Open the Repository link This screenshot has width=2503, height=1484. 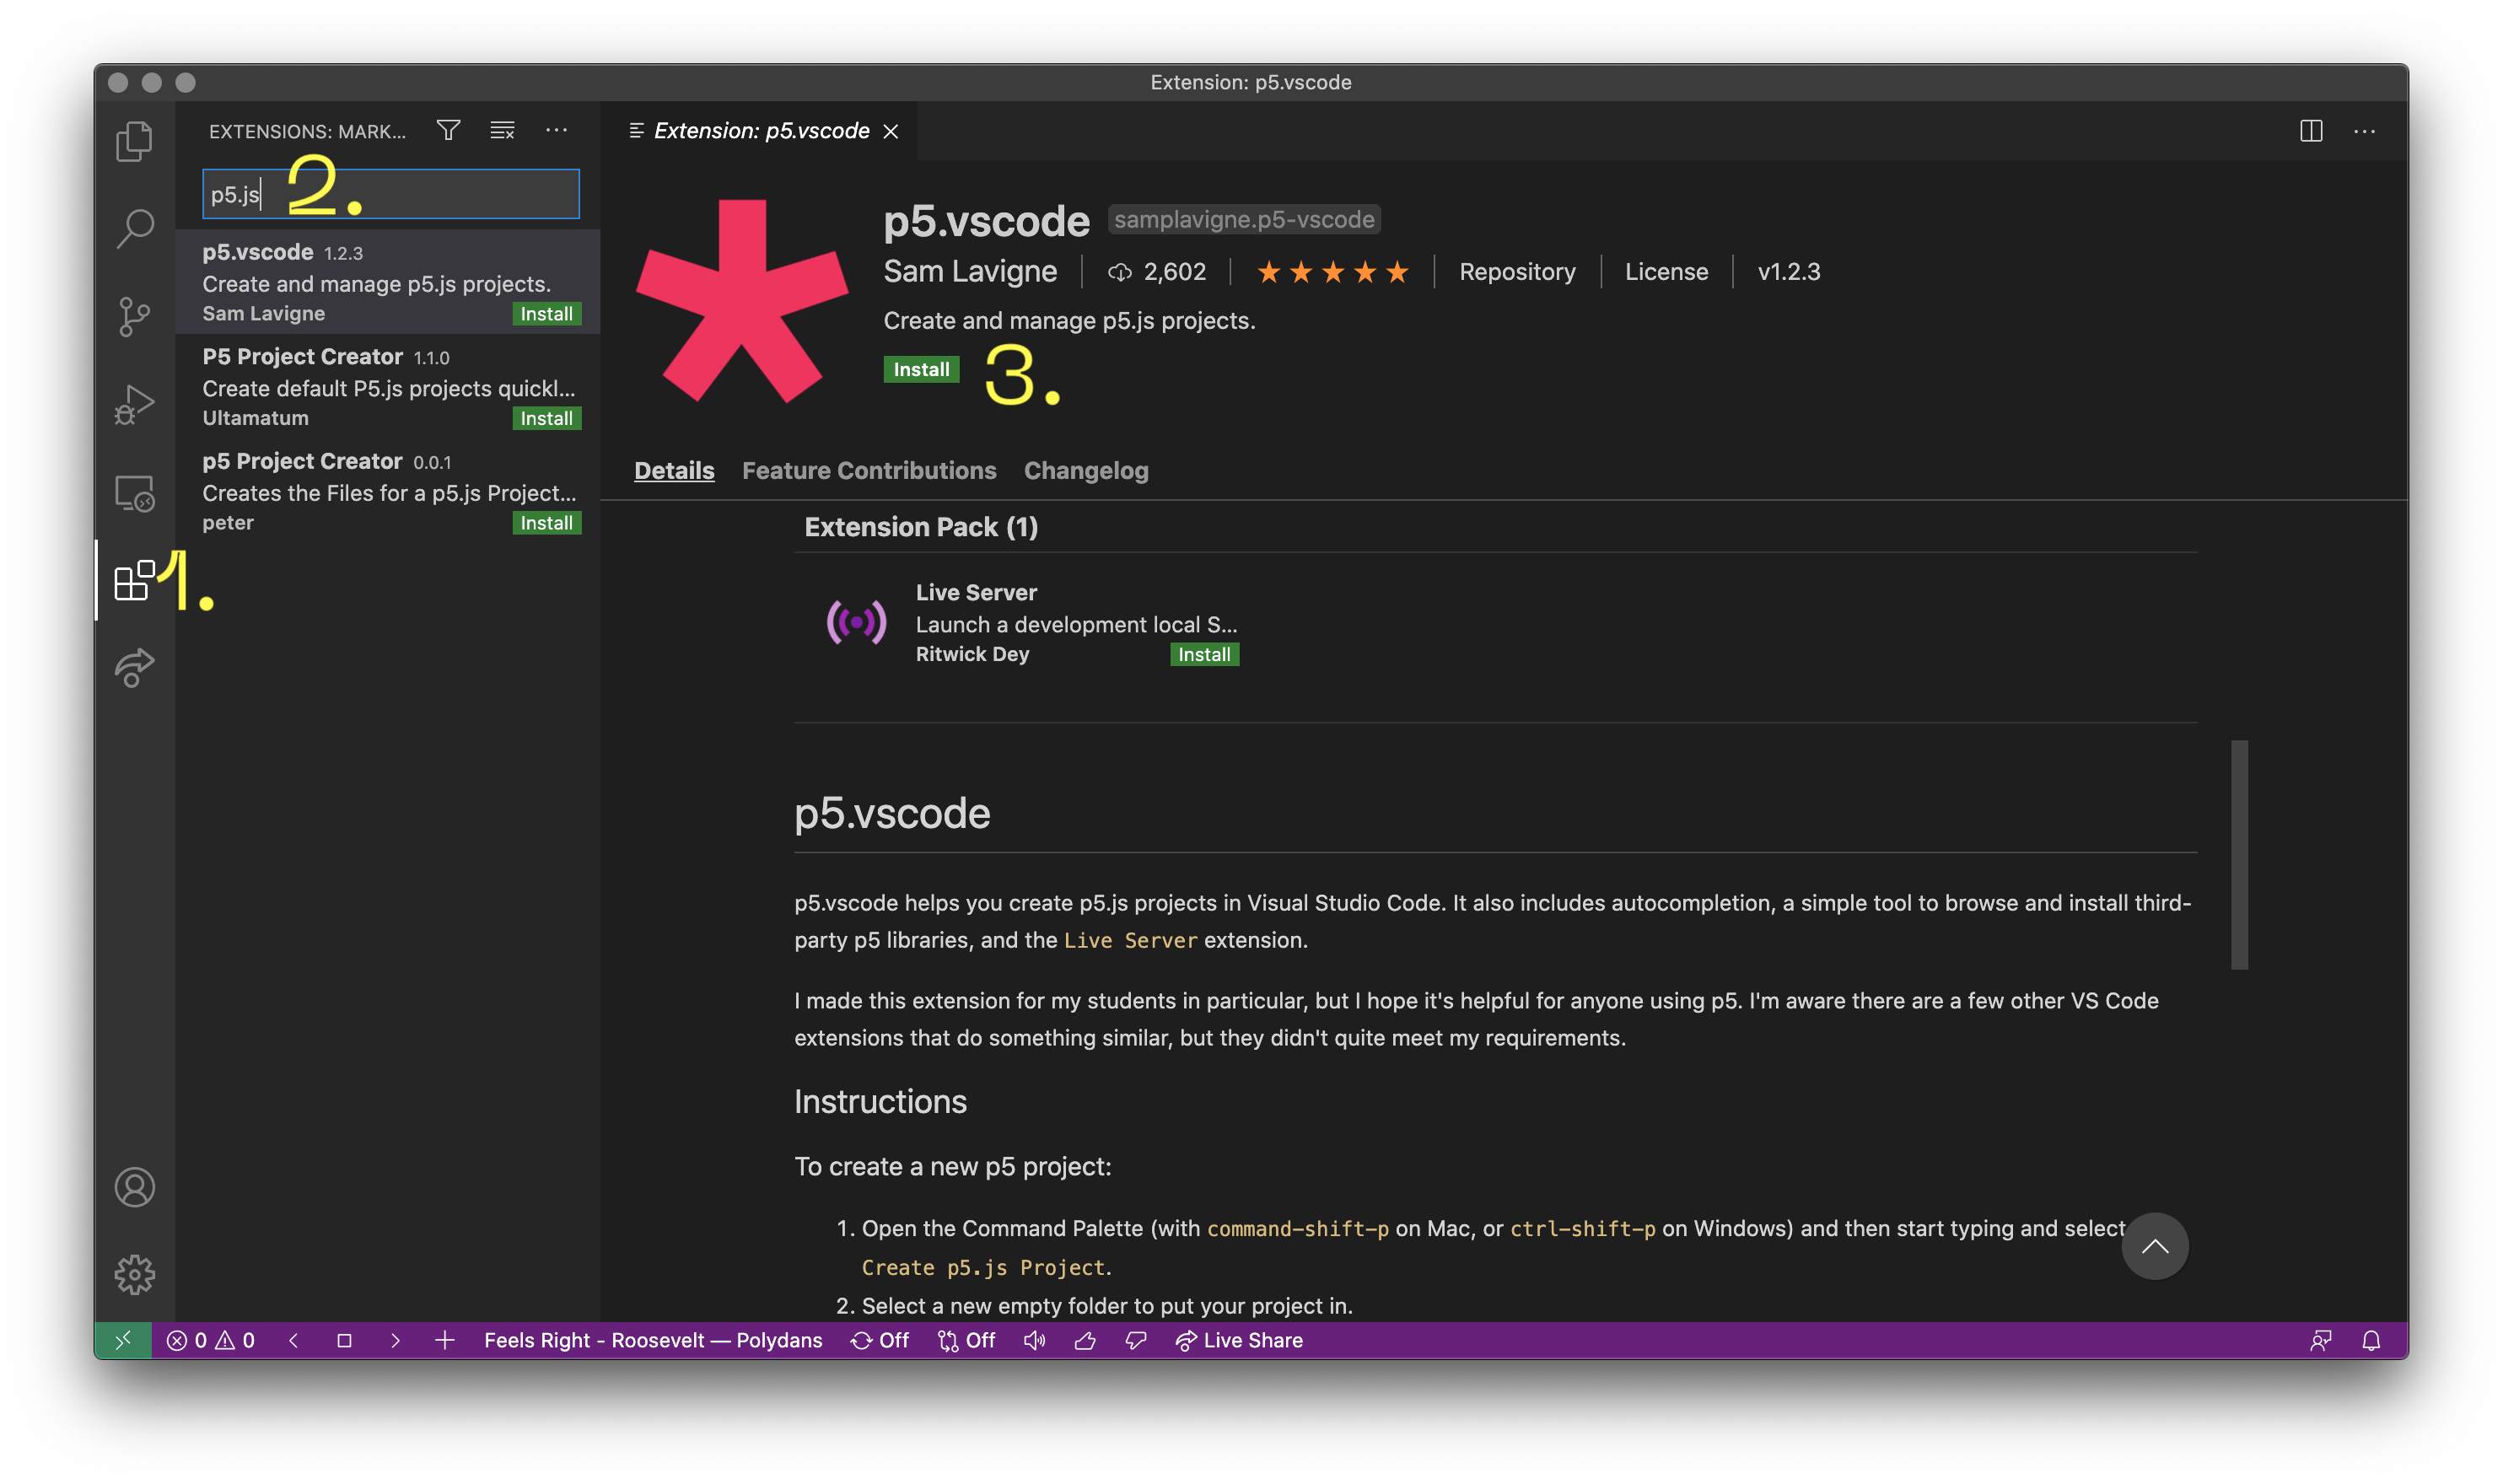[x=1516, y=272]
